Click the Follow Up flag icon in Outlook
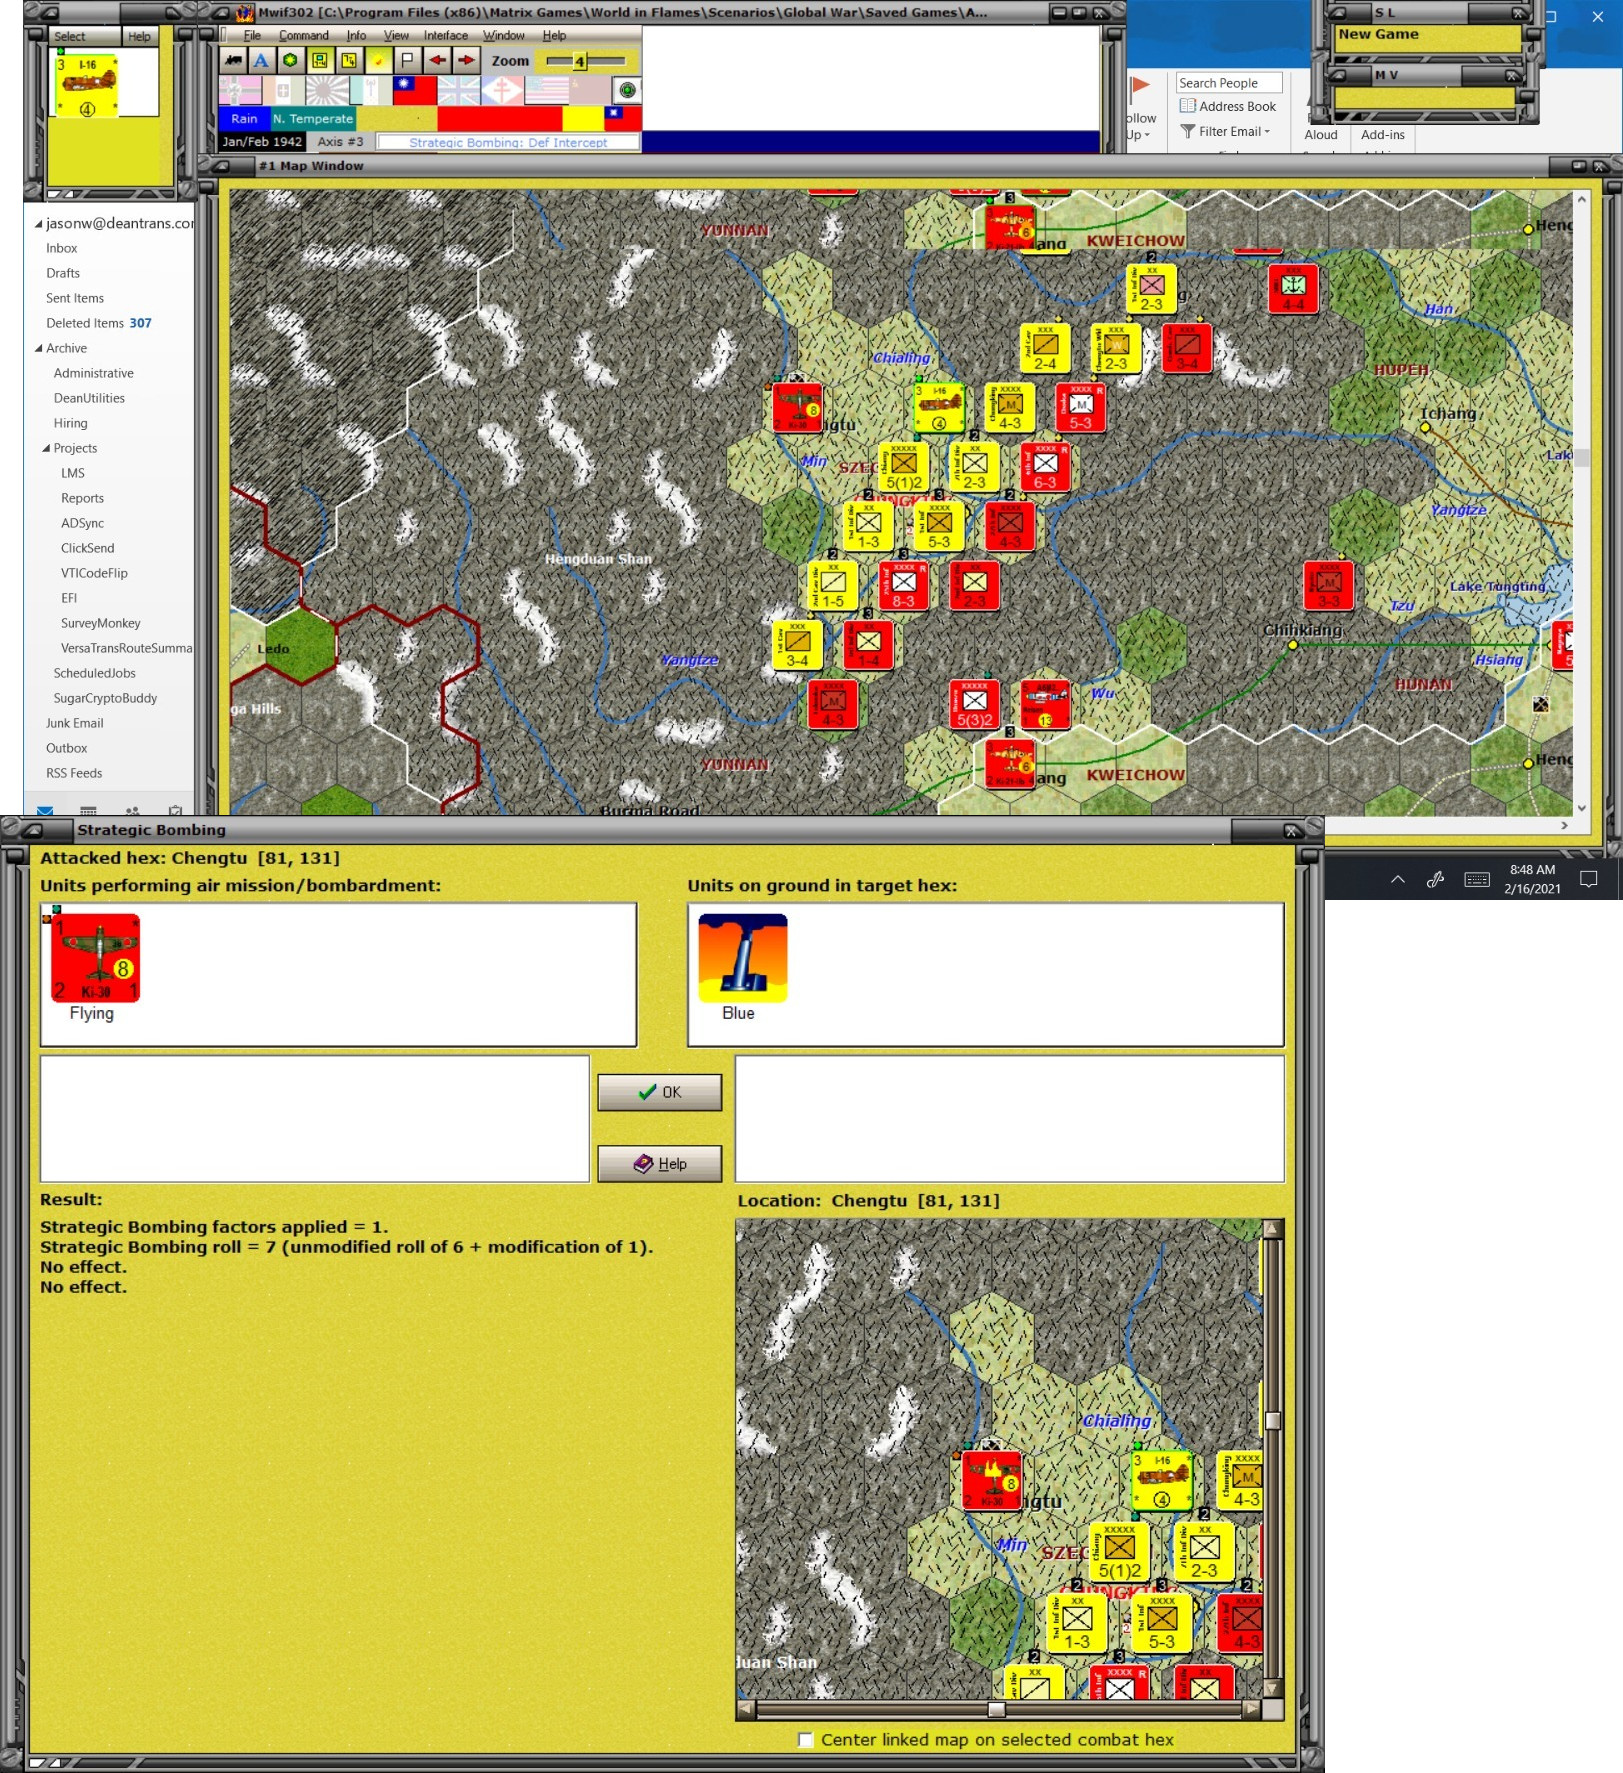 click(1140, 90)
